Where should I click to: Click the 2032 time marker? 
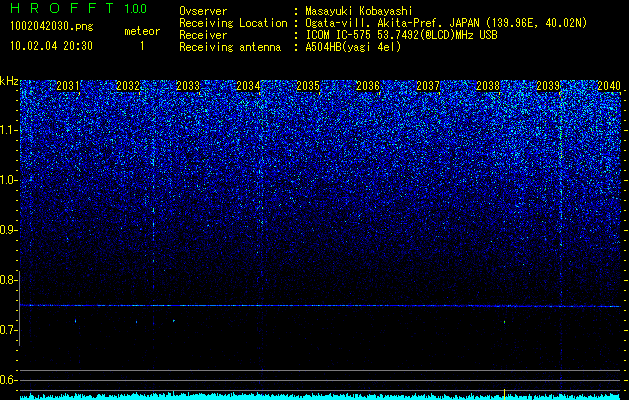[128, 86]
